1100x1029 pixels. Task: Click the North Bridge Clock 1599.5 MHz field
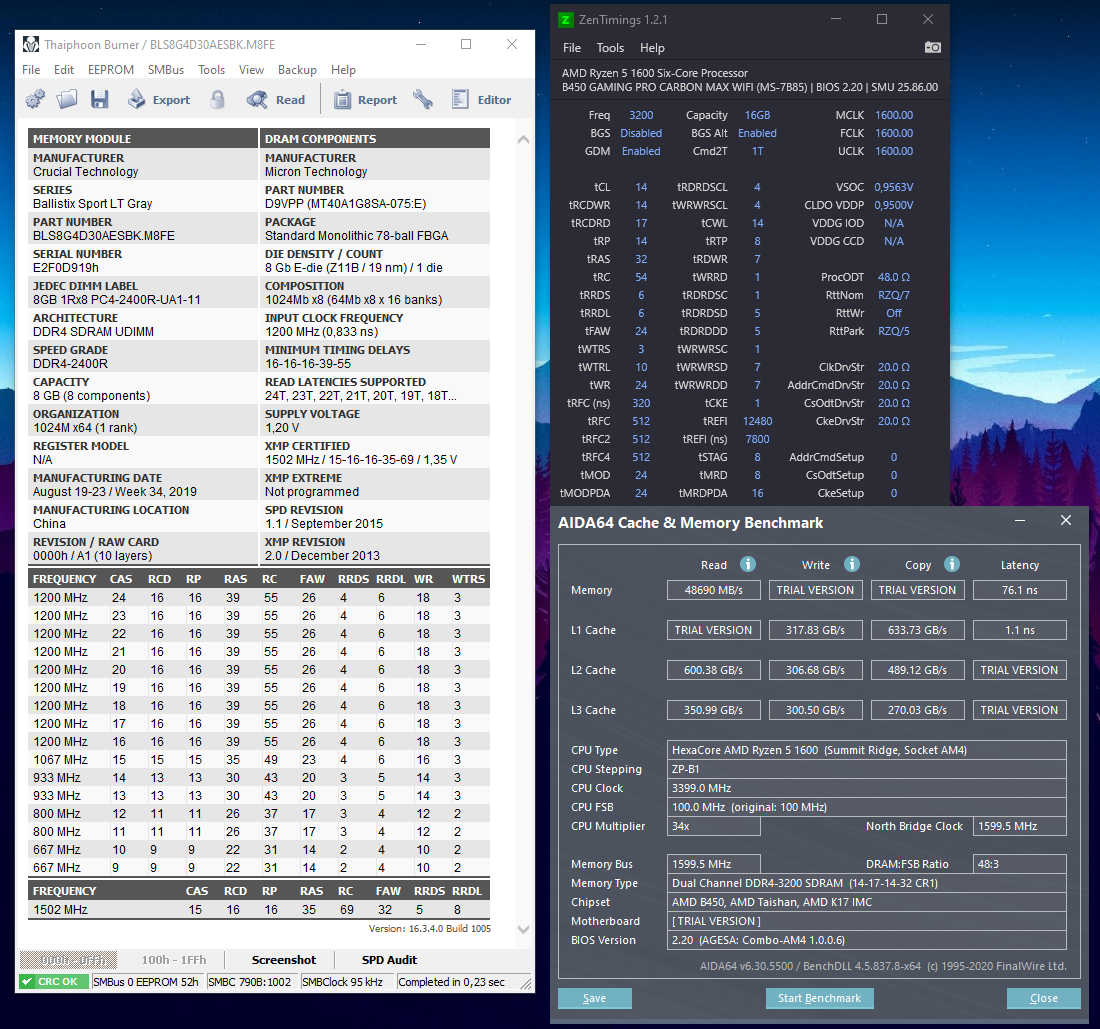coord(1019,826)
